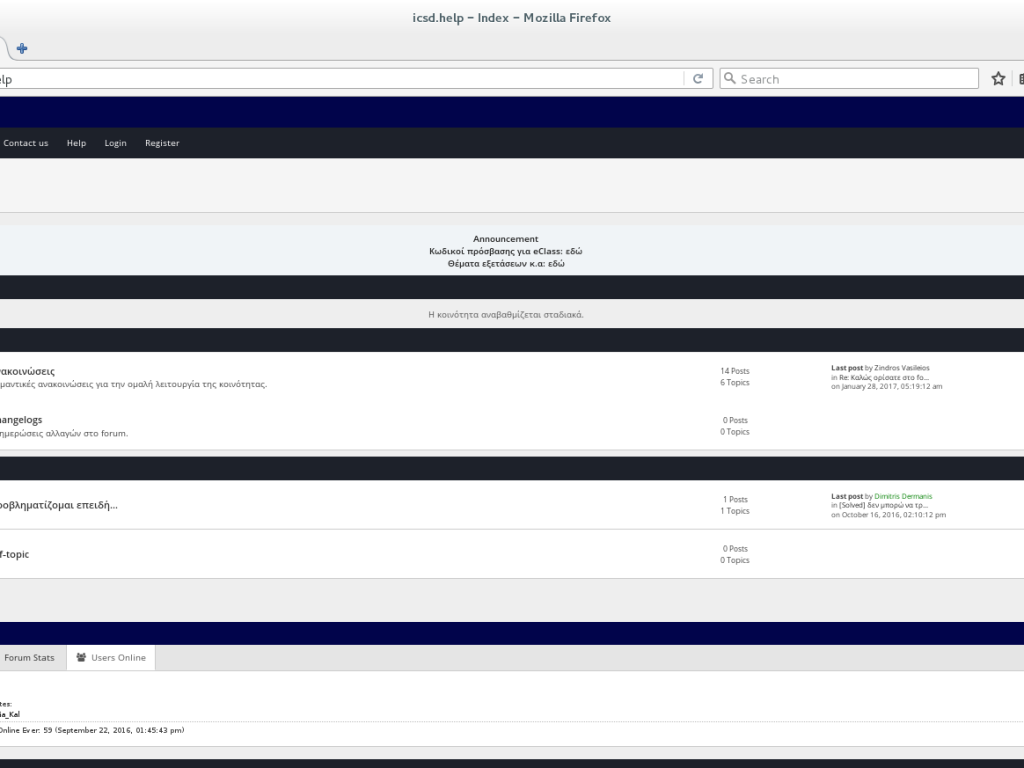Open eClass access codes εδώ link
This screenshot has height=768, width=1024.
[574, 251]
